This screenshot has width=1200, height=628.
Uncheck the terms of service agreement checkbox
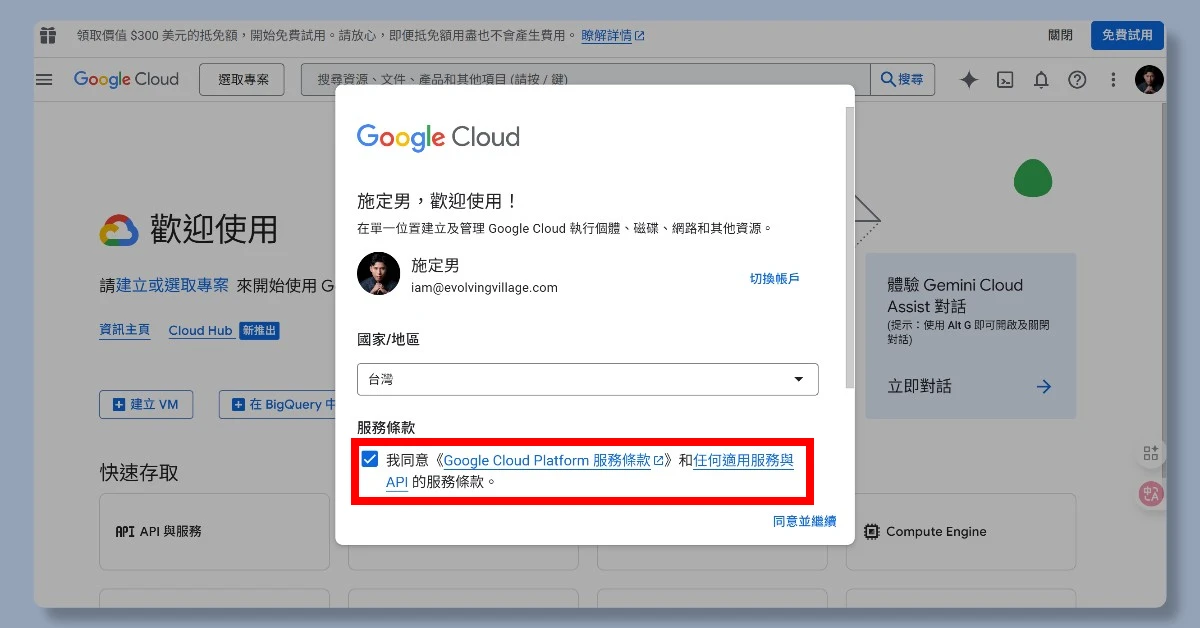click(370, 460)
